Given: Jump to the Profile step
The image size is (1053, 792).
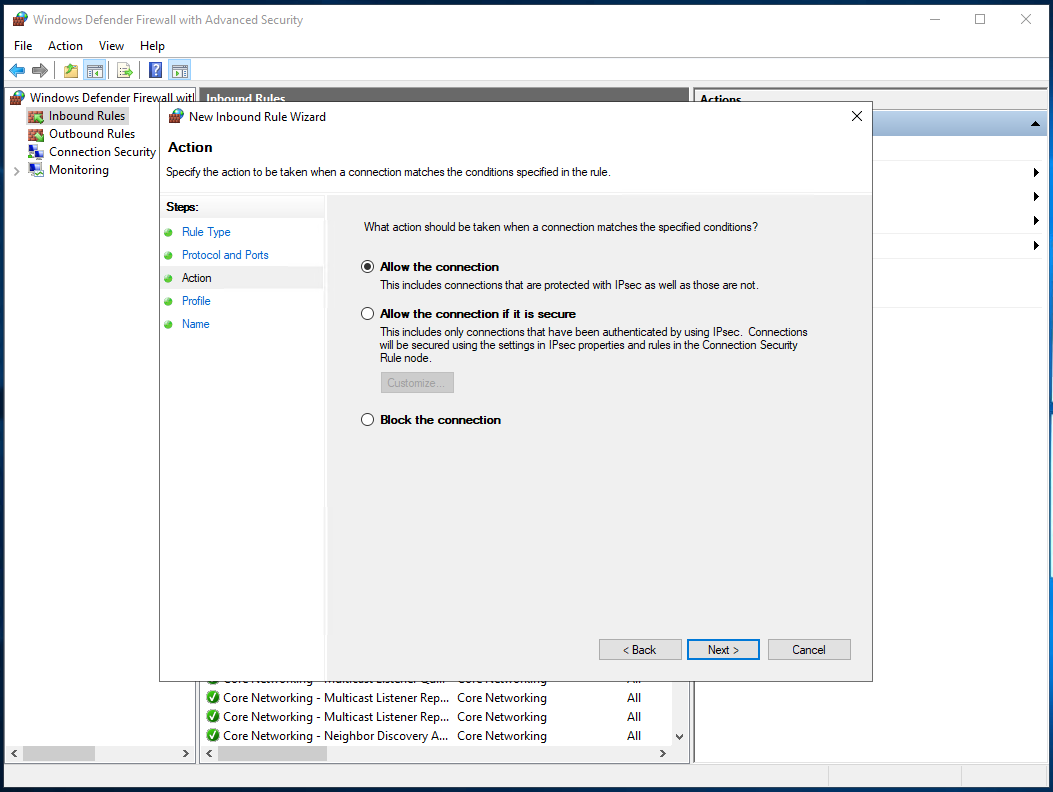Looking at the screenshot, I should coord(196,301).
